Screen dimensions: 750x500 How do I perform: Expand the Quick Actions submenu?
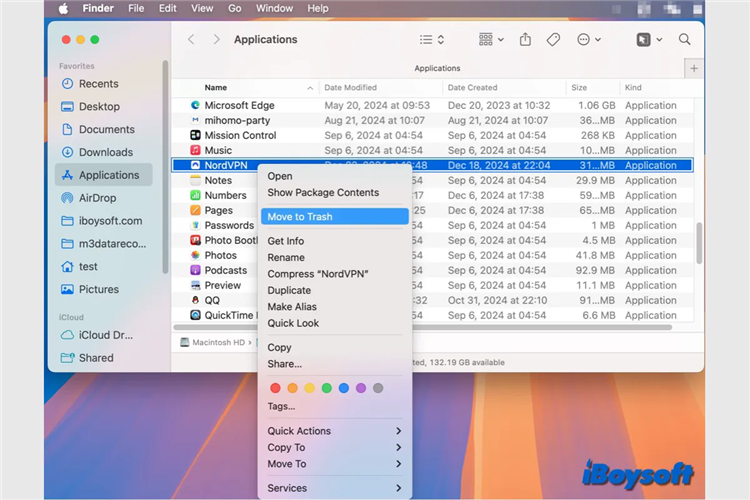click(x=335, y=431)
